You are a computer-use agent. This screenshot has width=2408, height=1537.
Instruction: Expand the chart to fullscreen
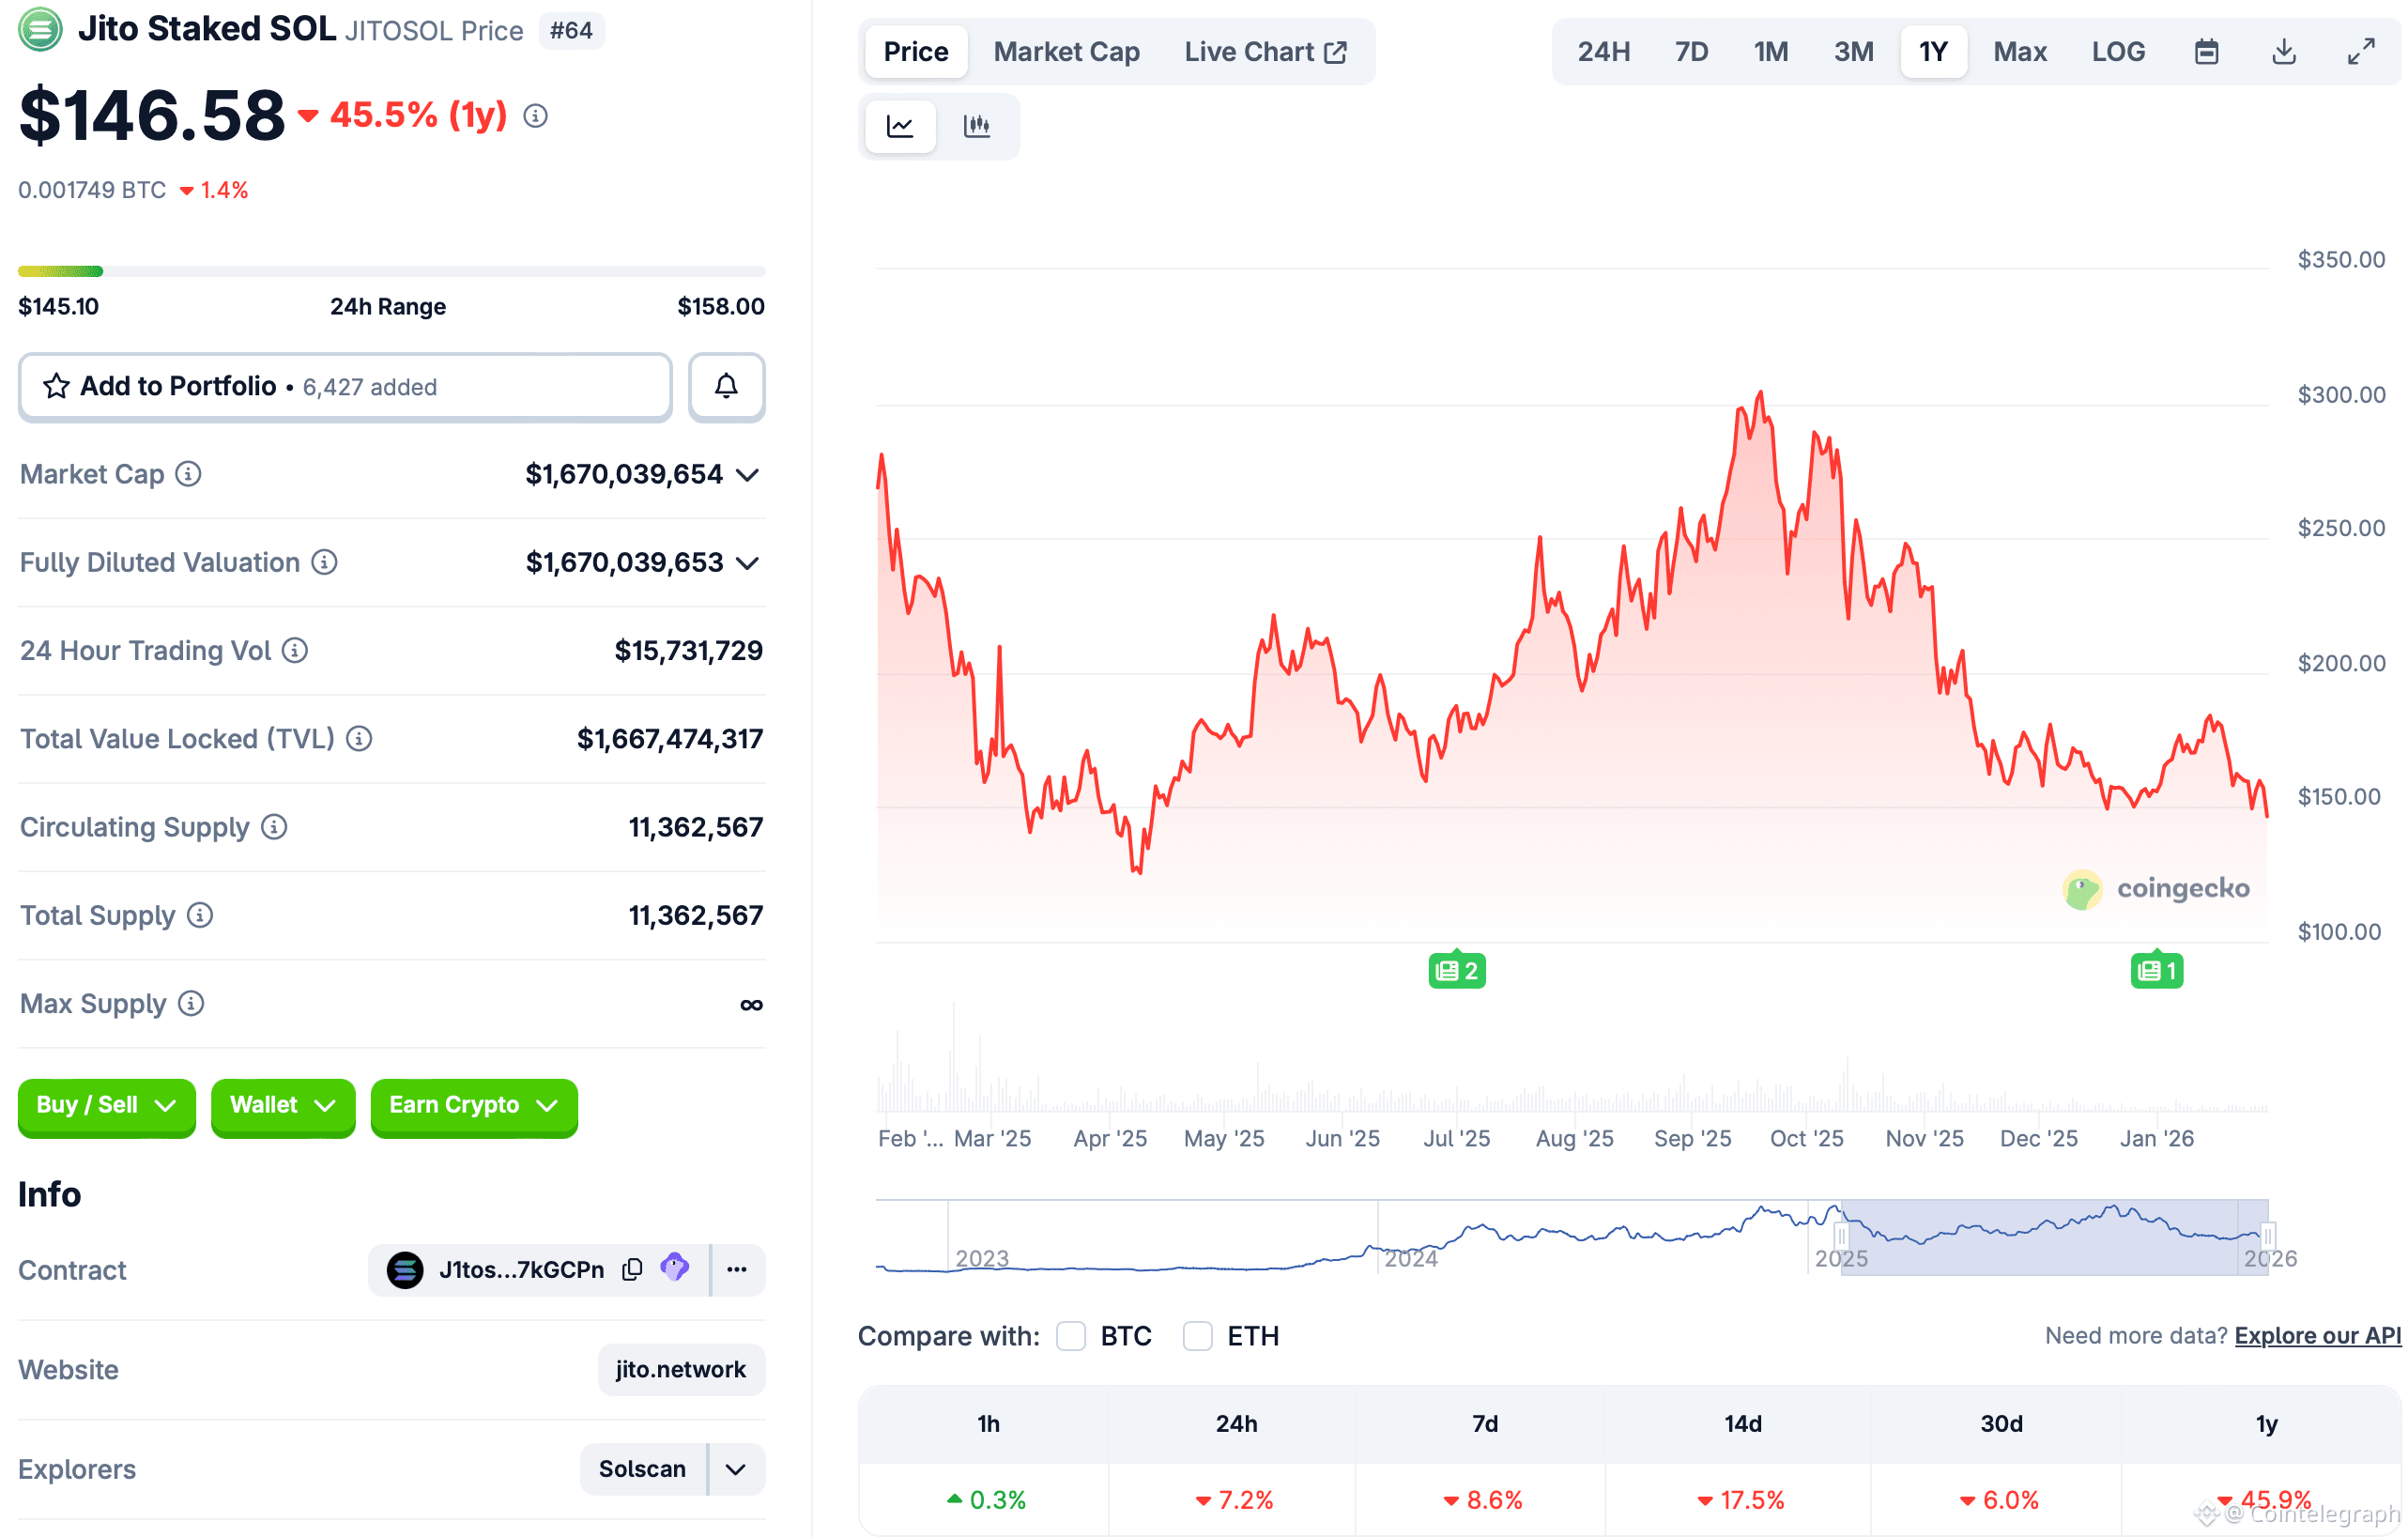[2362, 50]
